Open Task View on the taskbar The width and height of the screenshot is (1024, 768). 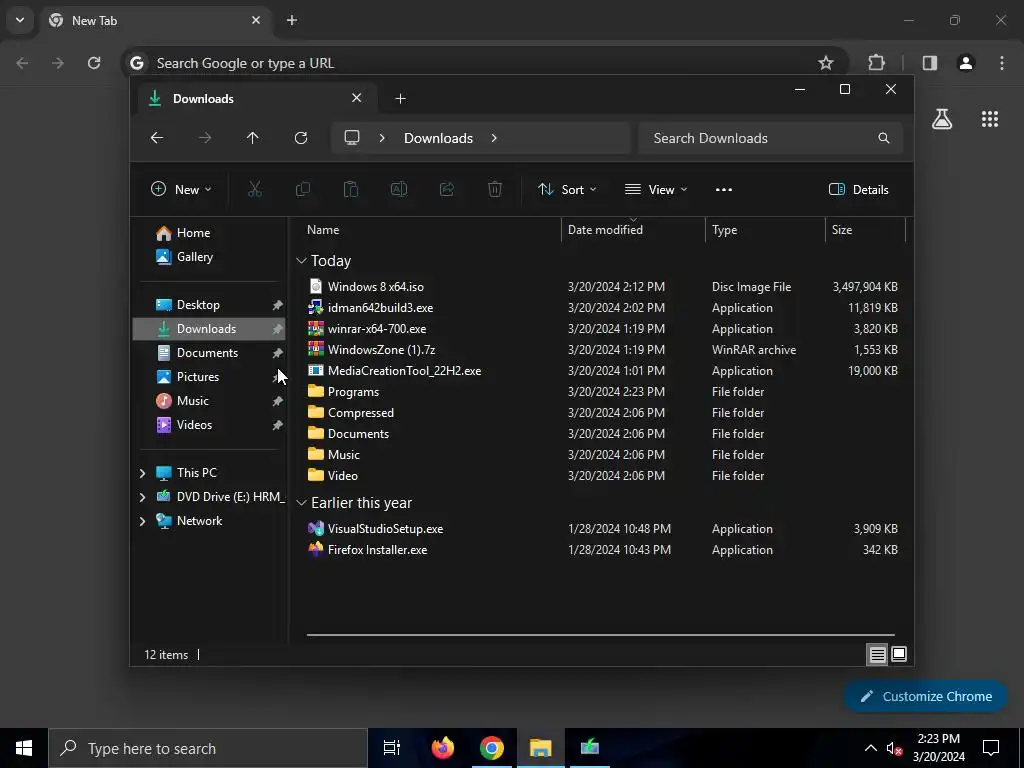pos(392,748)
